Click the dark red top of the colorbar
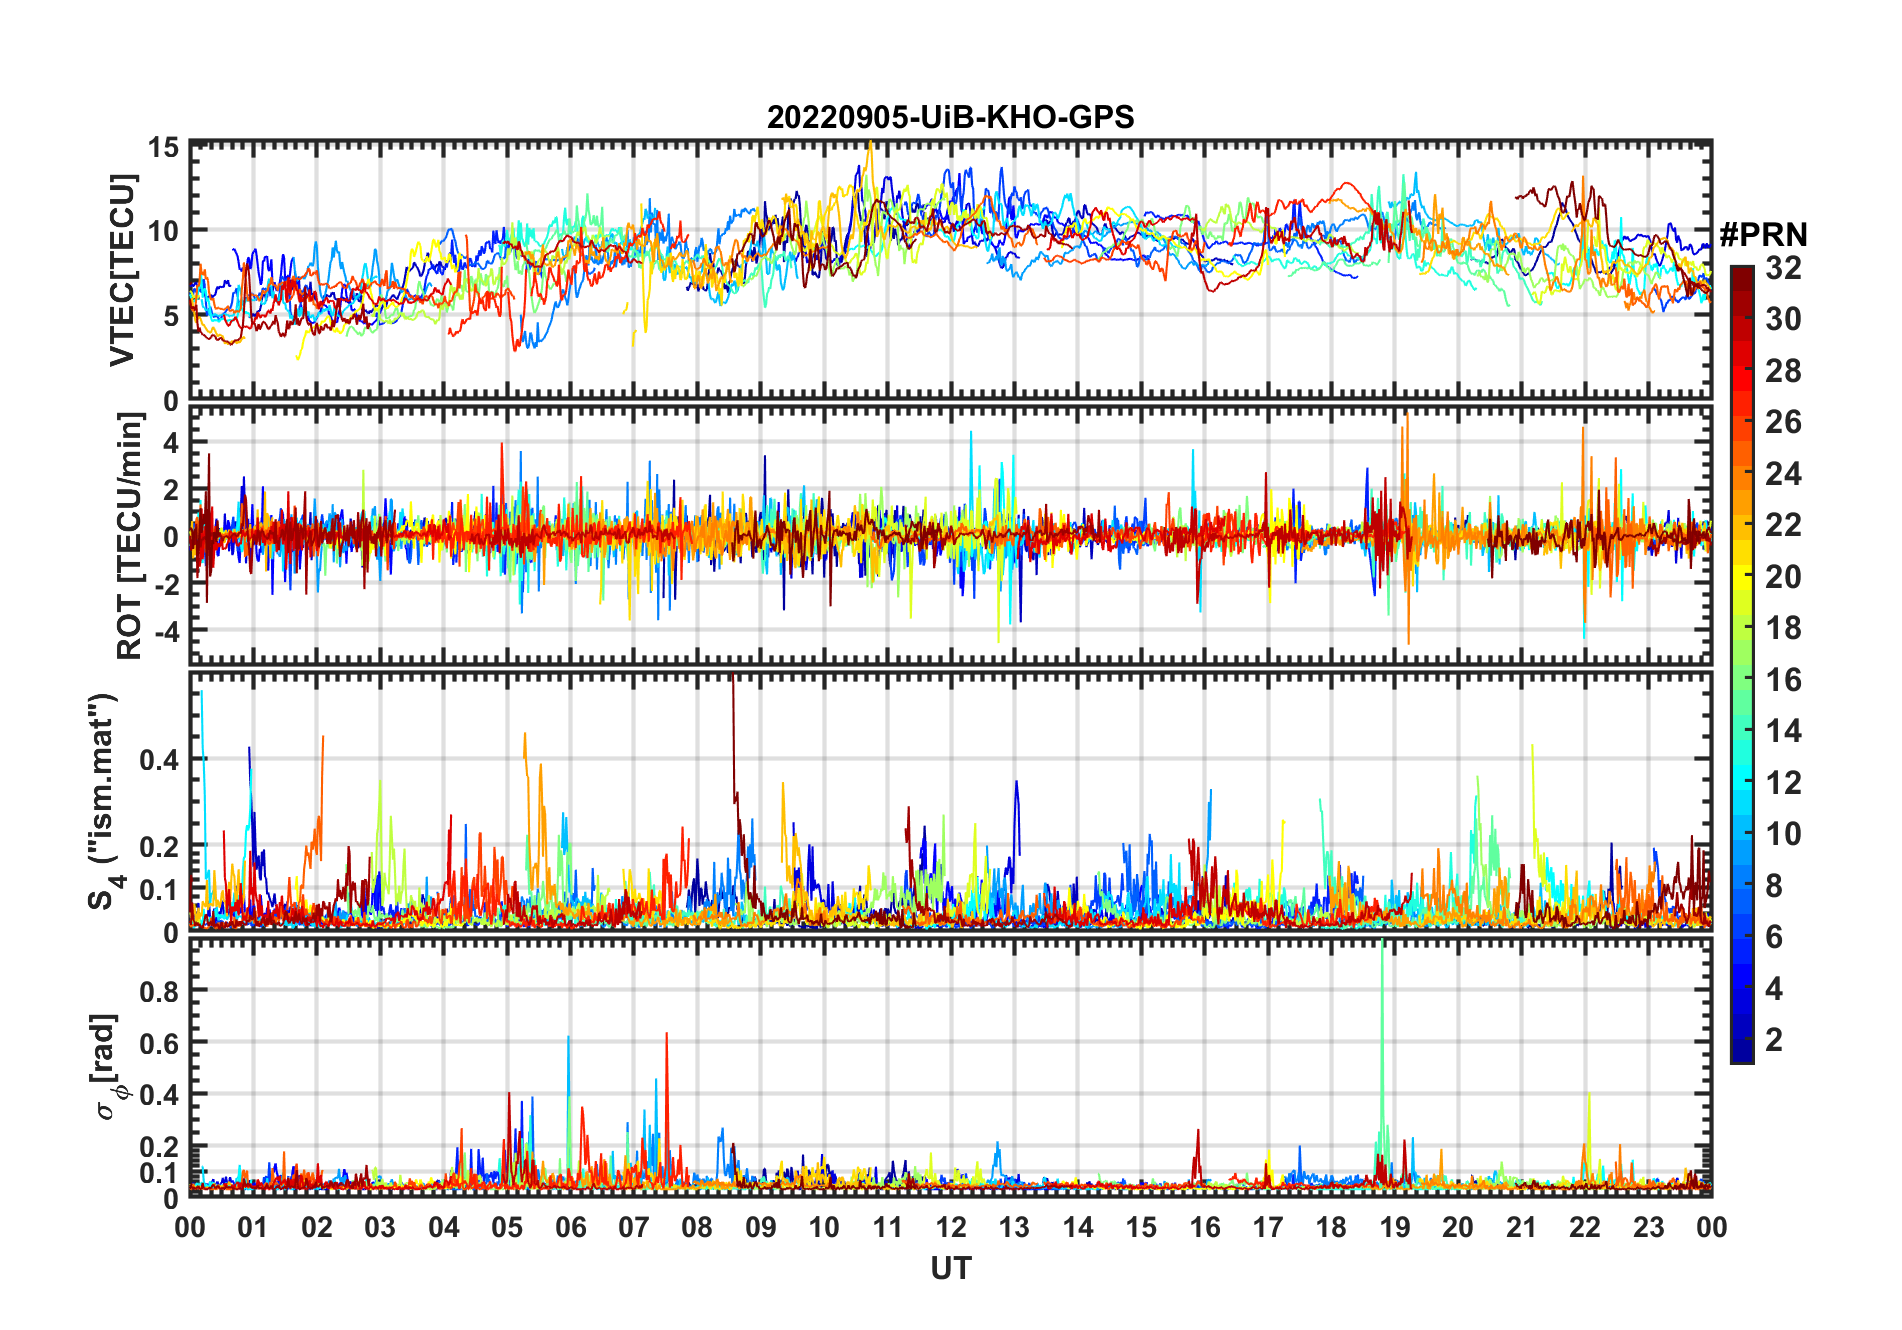The width and height of the screenshot is (1902, 1330). [1741, 277]
